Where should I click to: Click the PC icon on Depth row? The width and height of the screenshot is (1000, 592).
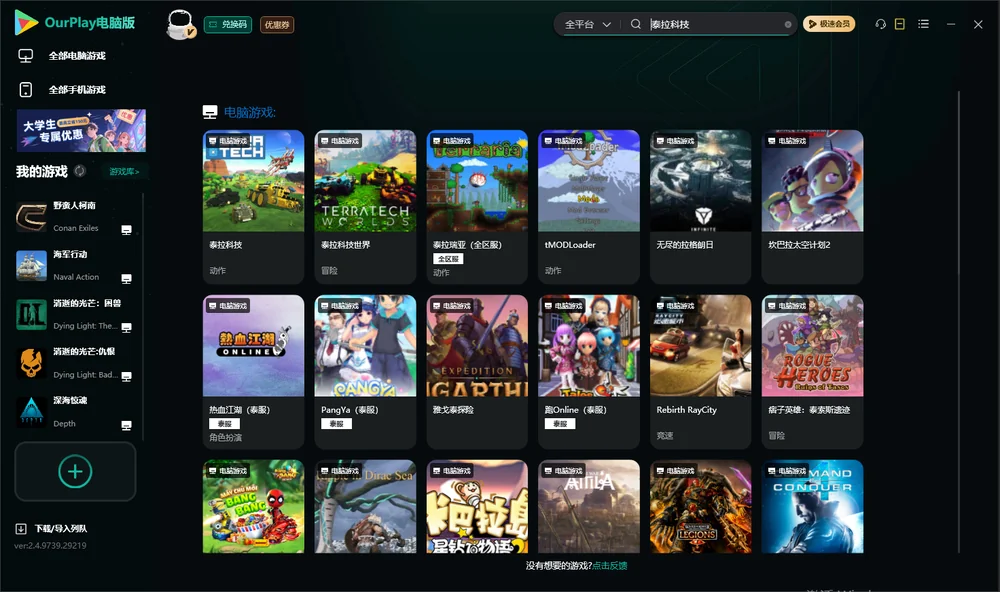[126, 426]
